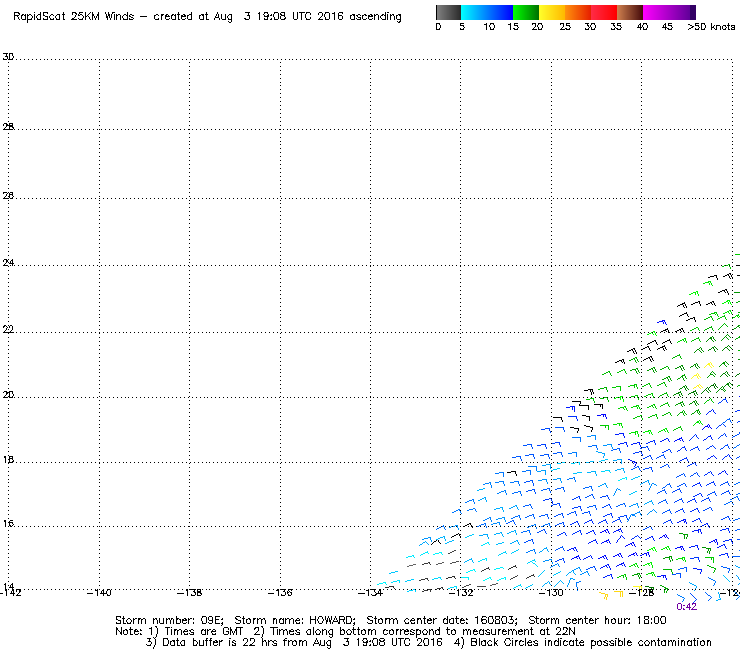Click the 'Black Circles indicate possible contamination' note
The width and height of the screenshot is (740, 650).
coord(590,642)
